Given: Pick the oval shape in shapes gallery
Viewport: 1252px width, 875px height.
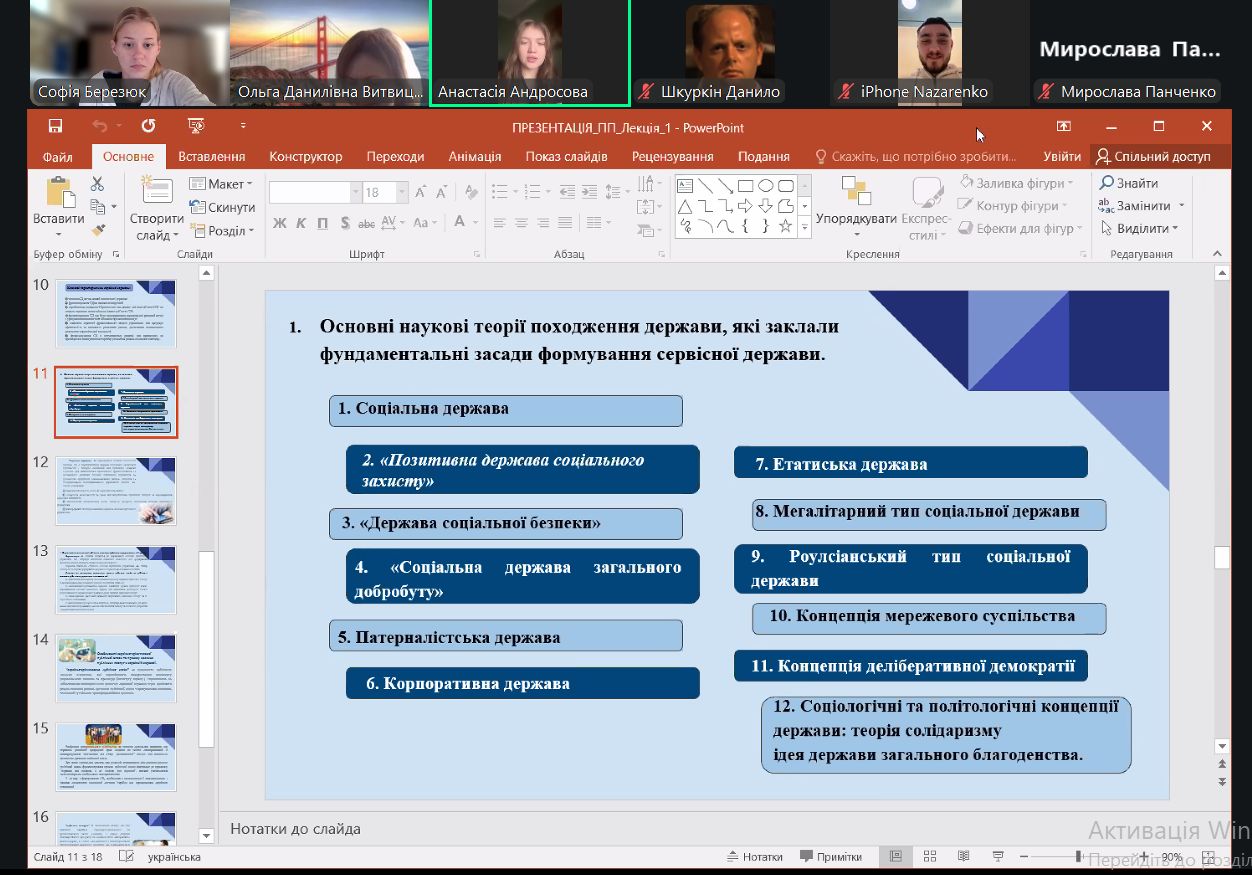Looking at the screenshot, I should (x=765, y=185).
